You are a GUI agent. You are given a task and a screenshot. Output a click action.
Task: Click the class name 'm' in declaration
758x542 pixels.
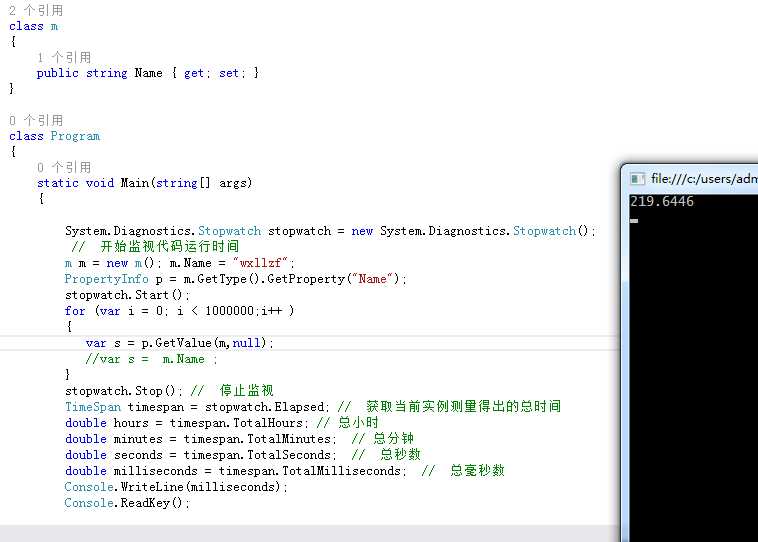click(x=54, y=26)
